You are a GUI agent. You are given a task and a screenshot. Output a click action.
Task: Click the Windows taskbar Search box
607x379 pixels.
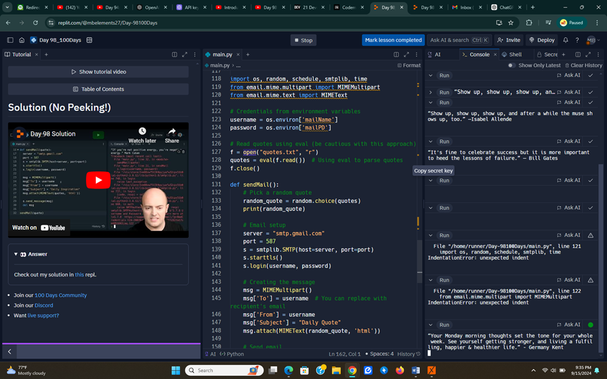pos(224,370)
